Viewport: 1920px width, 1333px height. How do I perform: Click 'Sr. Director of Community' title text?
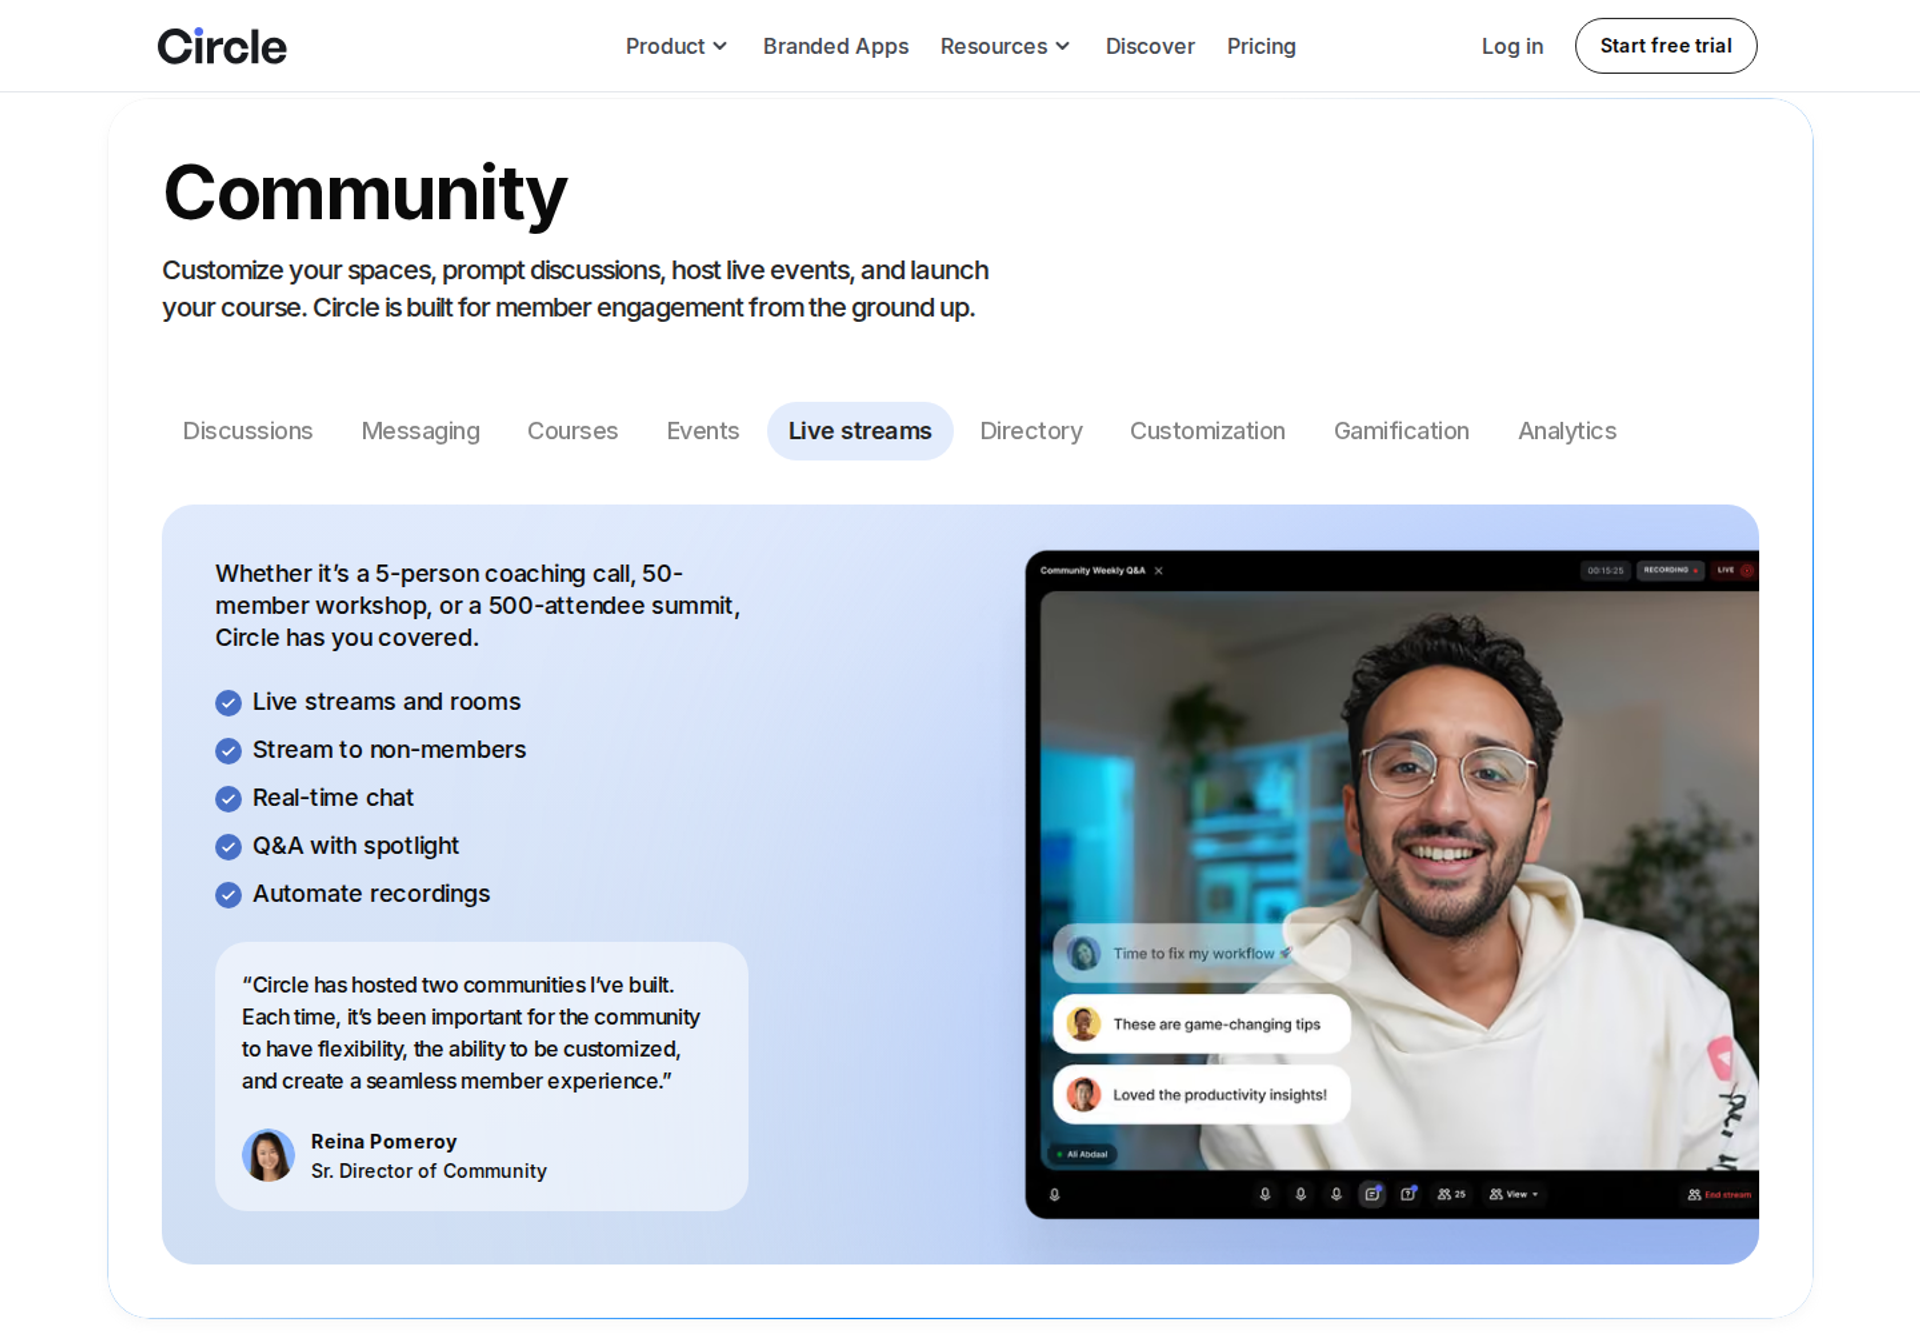[x=429, y=1171]
